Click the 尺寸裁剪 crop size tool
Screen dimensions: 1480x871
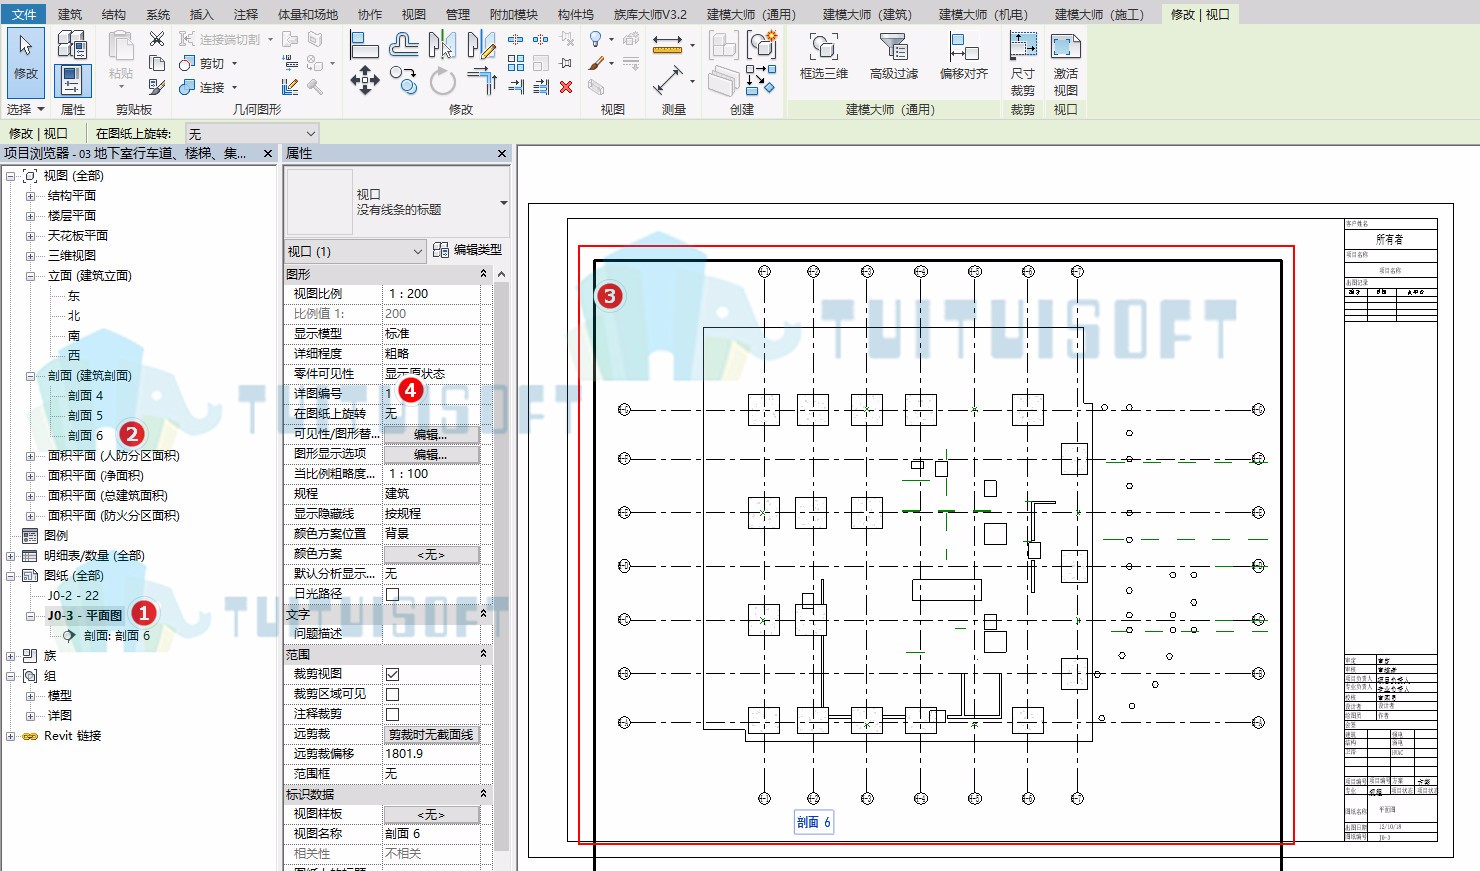(x=1023, y=63)
